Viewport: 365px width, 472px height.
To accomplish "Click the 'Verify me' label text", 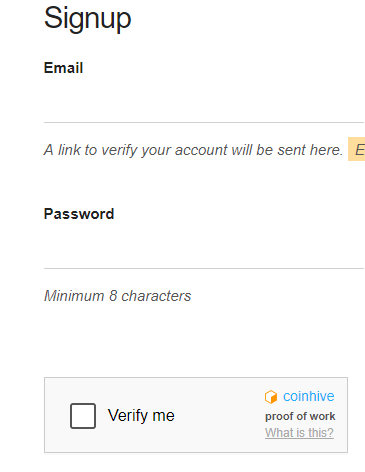I will pyautogui.click(x=141, y=416).
